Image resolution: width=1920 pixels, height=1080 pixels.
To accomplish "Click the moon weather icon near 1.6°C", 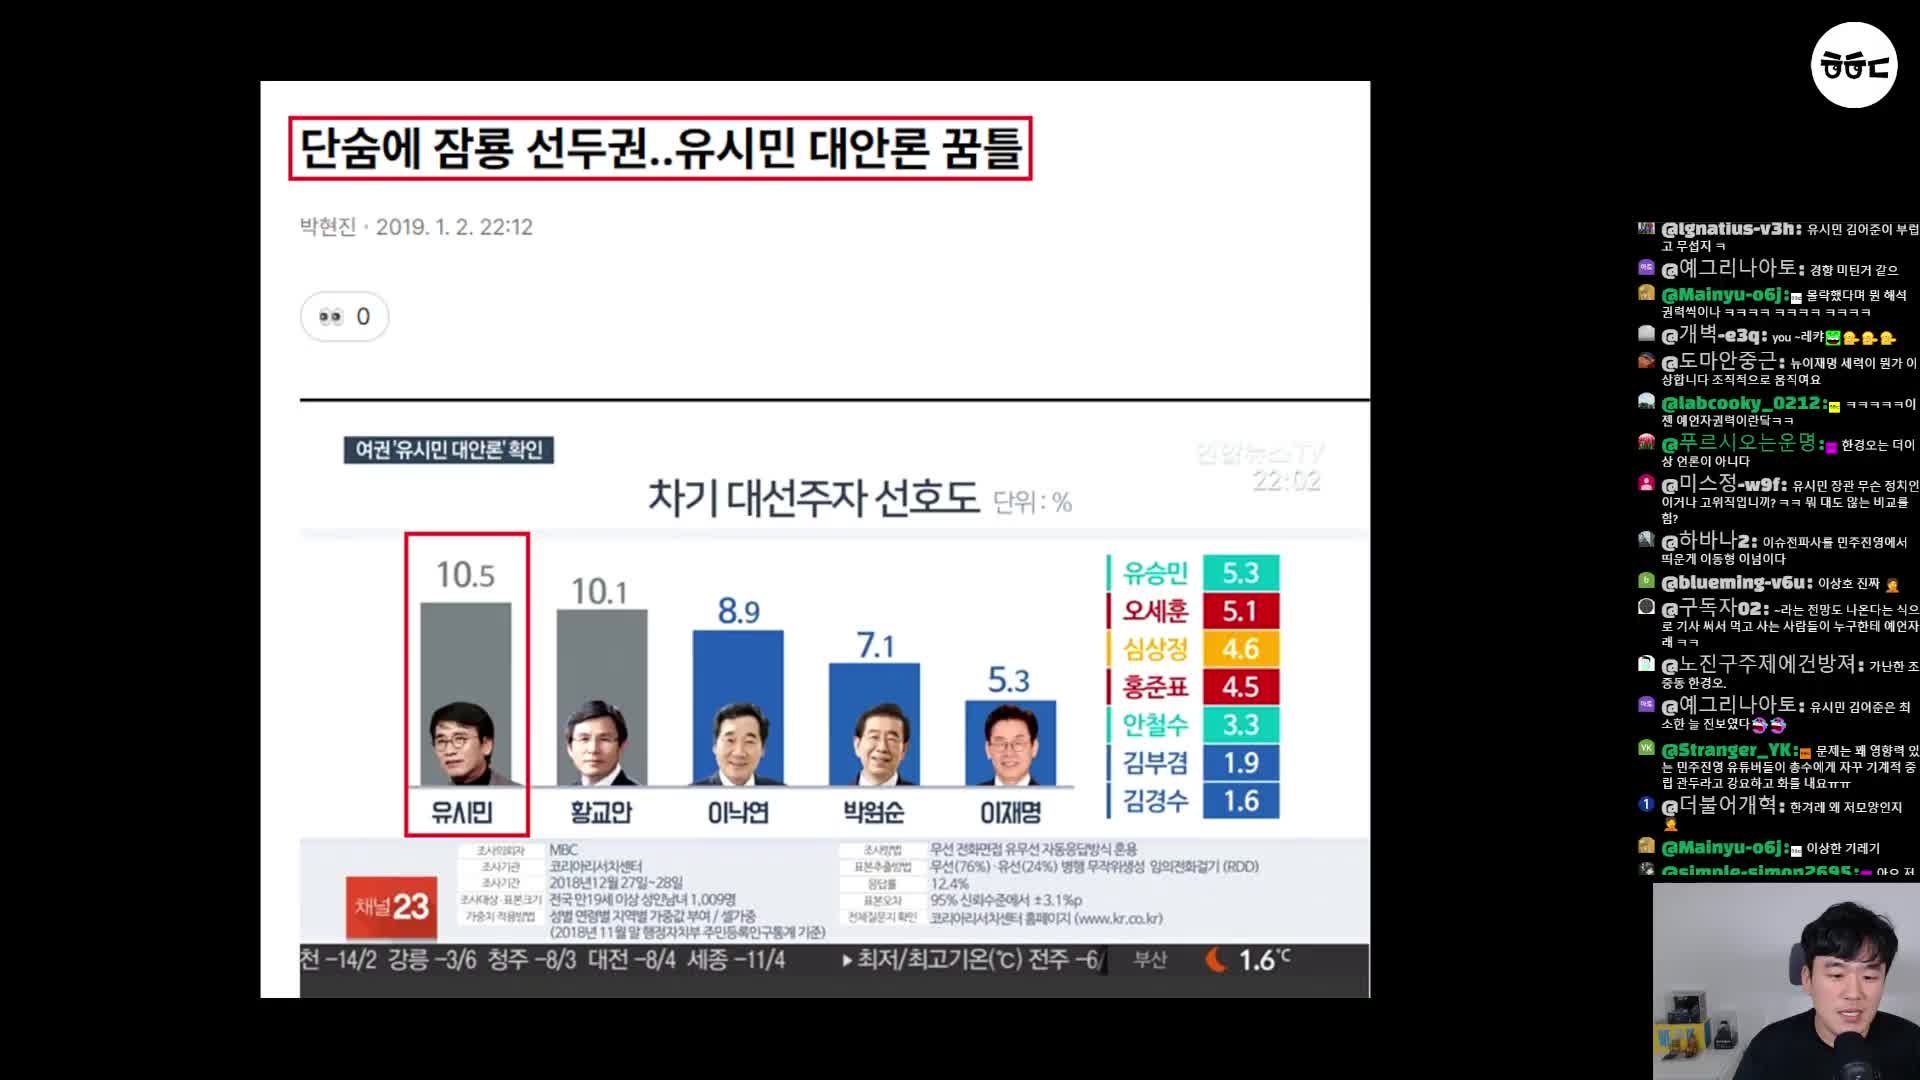I will [1216, 960].
